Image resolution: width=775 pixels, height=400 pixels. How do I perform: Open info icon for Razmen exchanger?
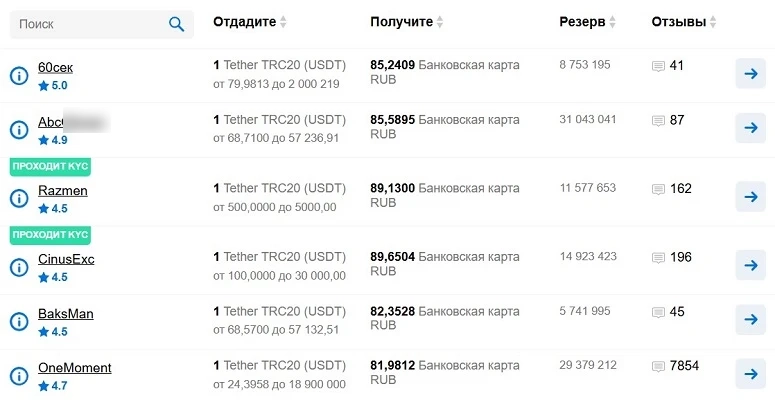(19, 198)
